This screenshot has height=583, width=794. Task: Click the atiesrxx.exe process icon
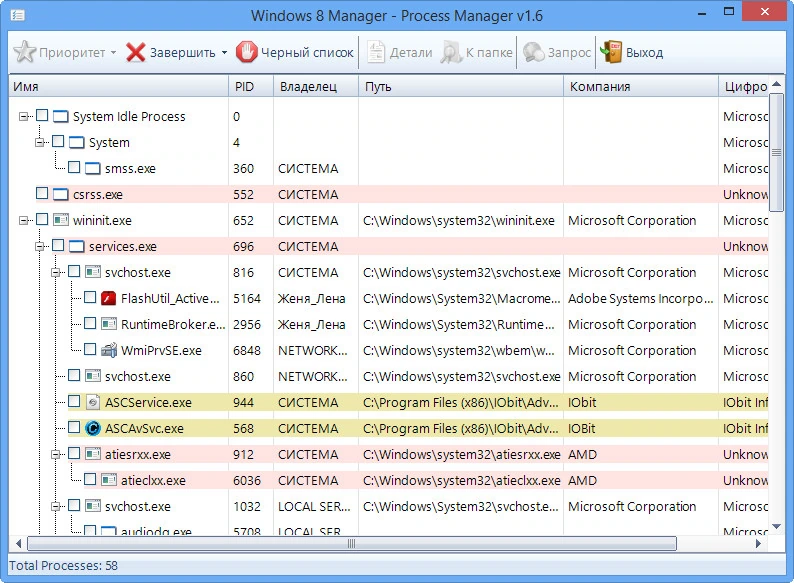93,454
